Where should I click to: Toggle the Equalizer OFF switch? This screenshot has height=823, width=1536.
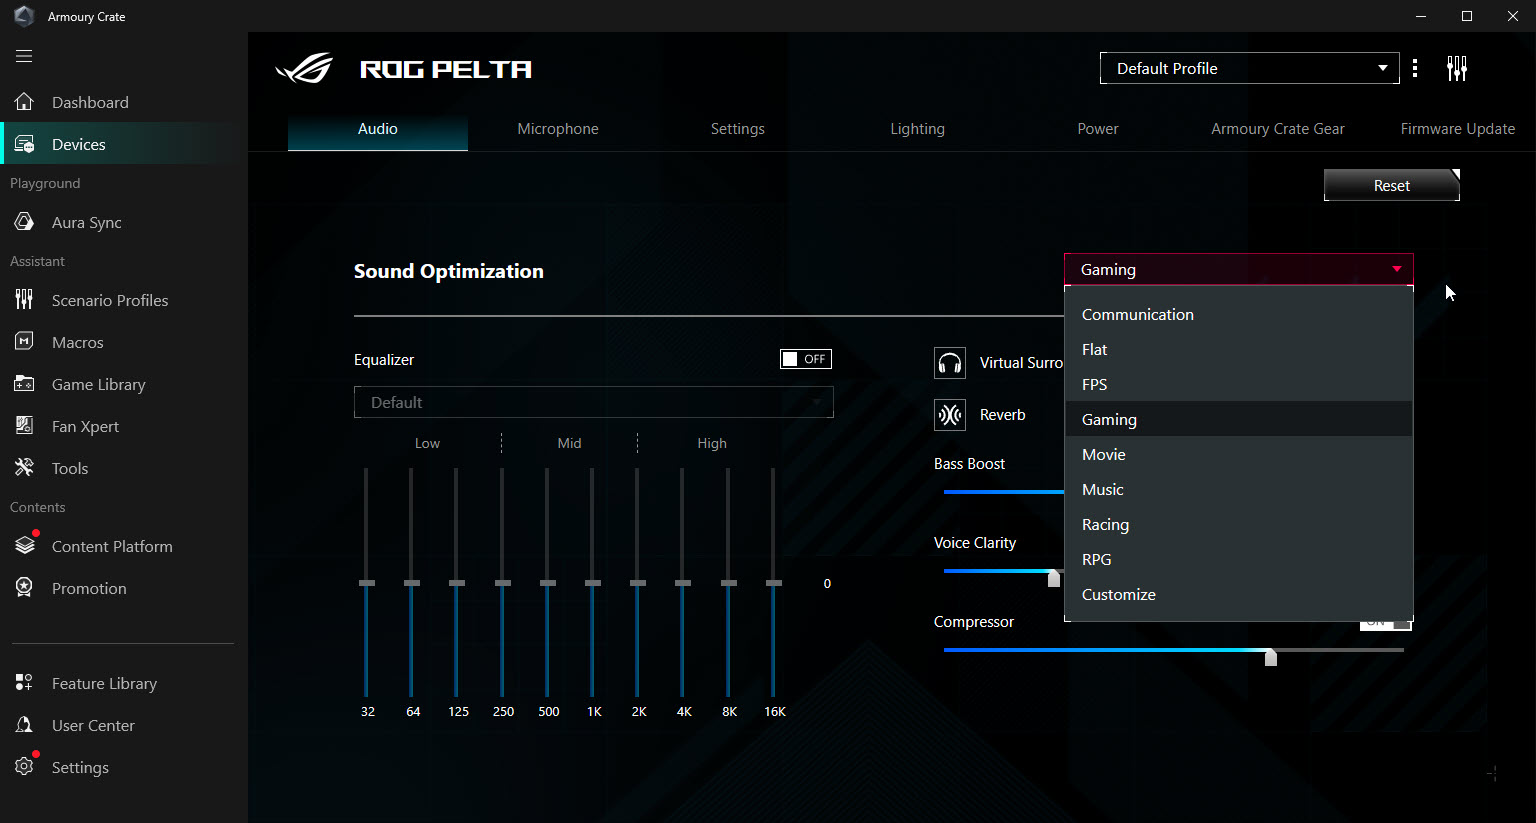pyautogui.click(x=806, y=359)
